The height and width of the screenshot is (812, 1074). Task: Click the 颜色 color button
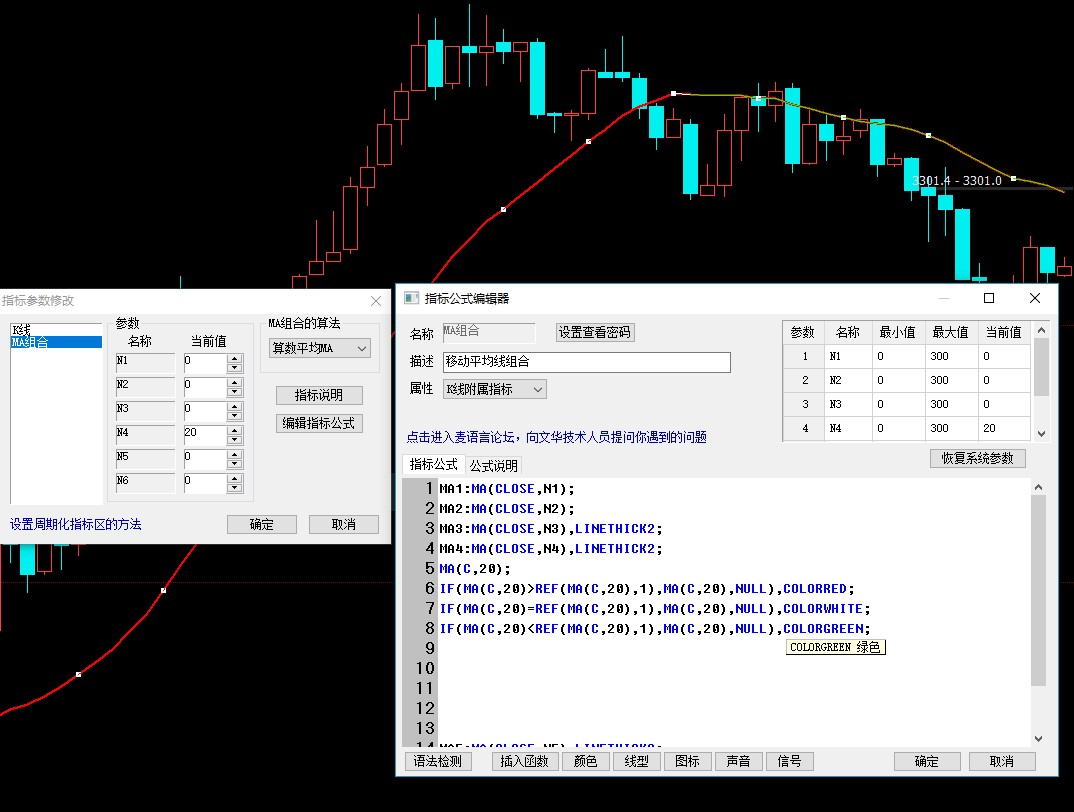[585, 761]
